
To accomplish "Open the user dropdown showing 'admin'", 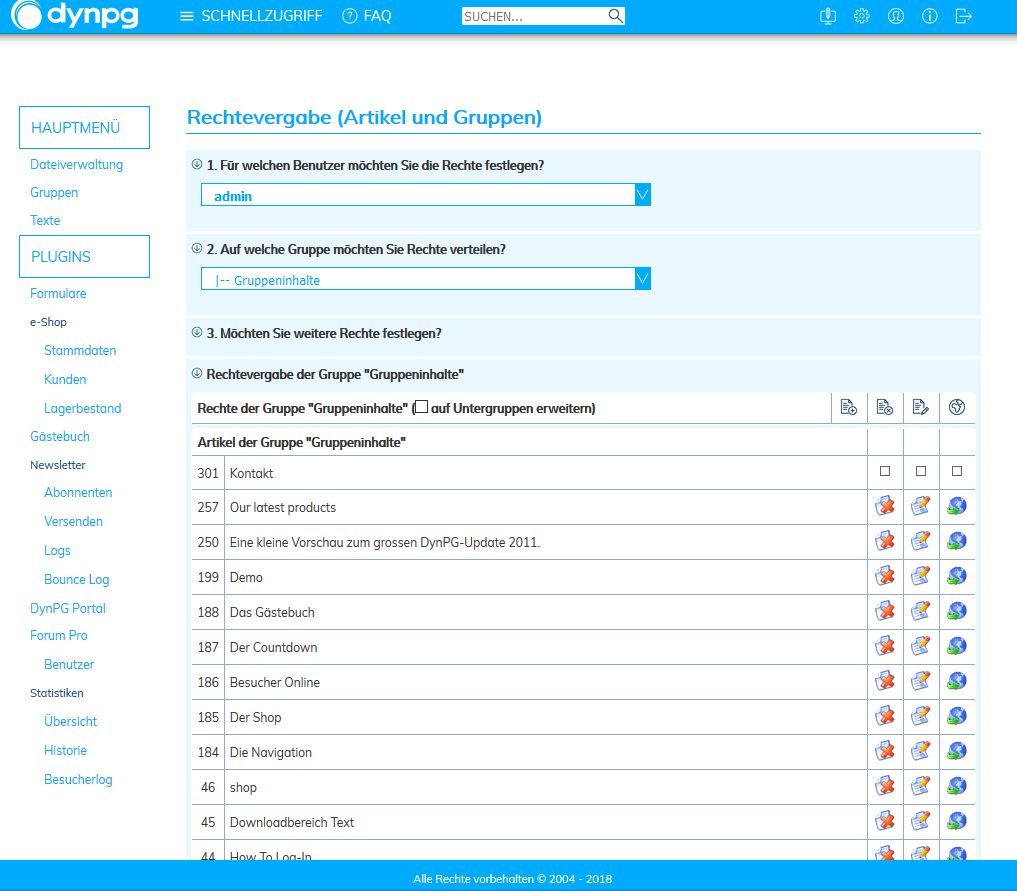I will [426, 195].
